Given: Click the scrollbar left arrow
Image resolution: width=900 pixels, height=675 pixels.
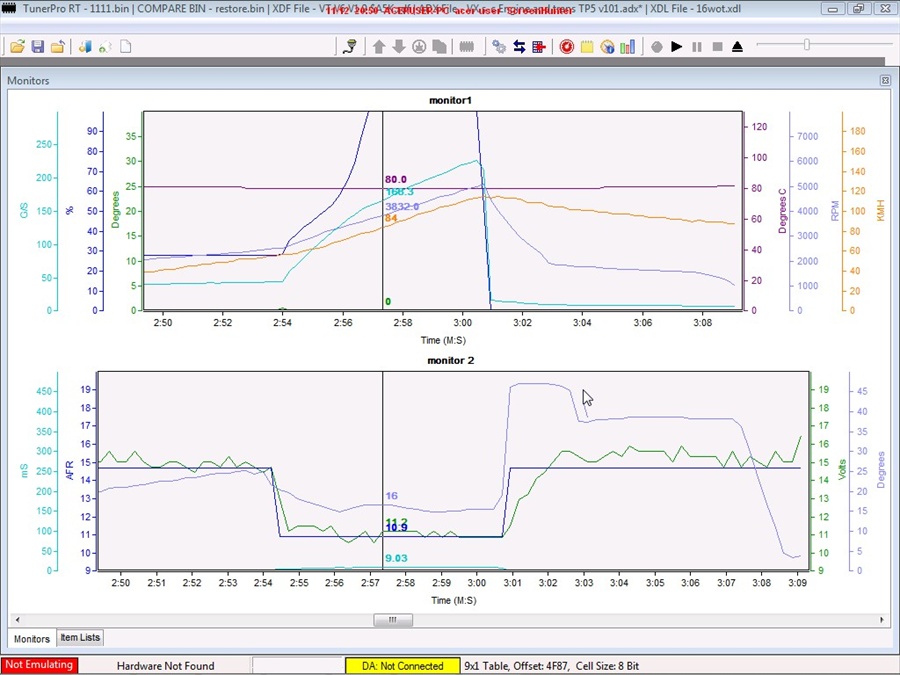Looking at the screenshot, I should pos(17,619).
